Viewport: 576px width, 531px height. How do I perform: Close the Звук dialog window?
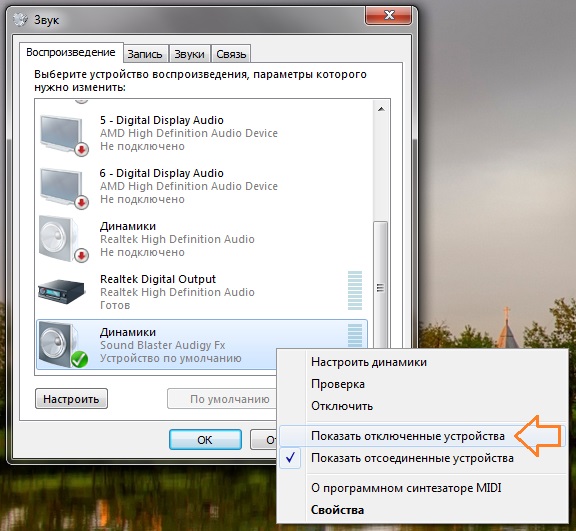389,15
